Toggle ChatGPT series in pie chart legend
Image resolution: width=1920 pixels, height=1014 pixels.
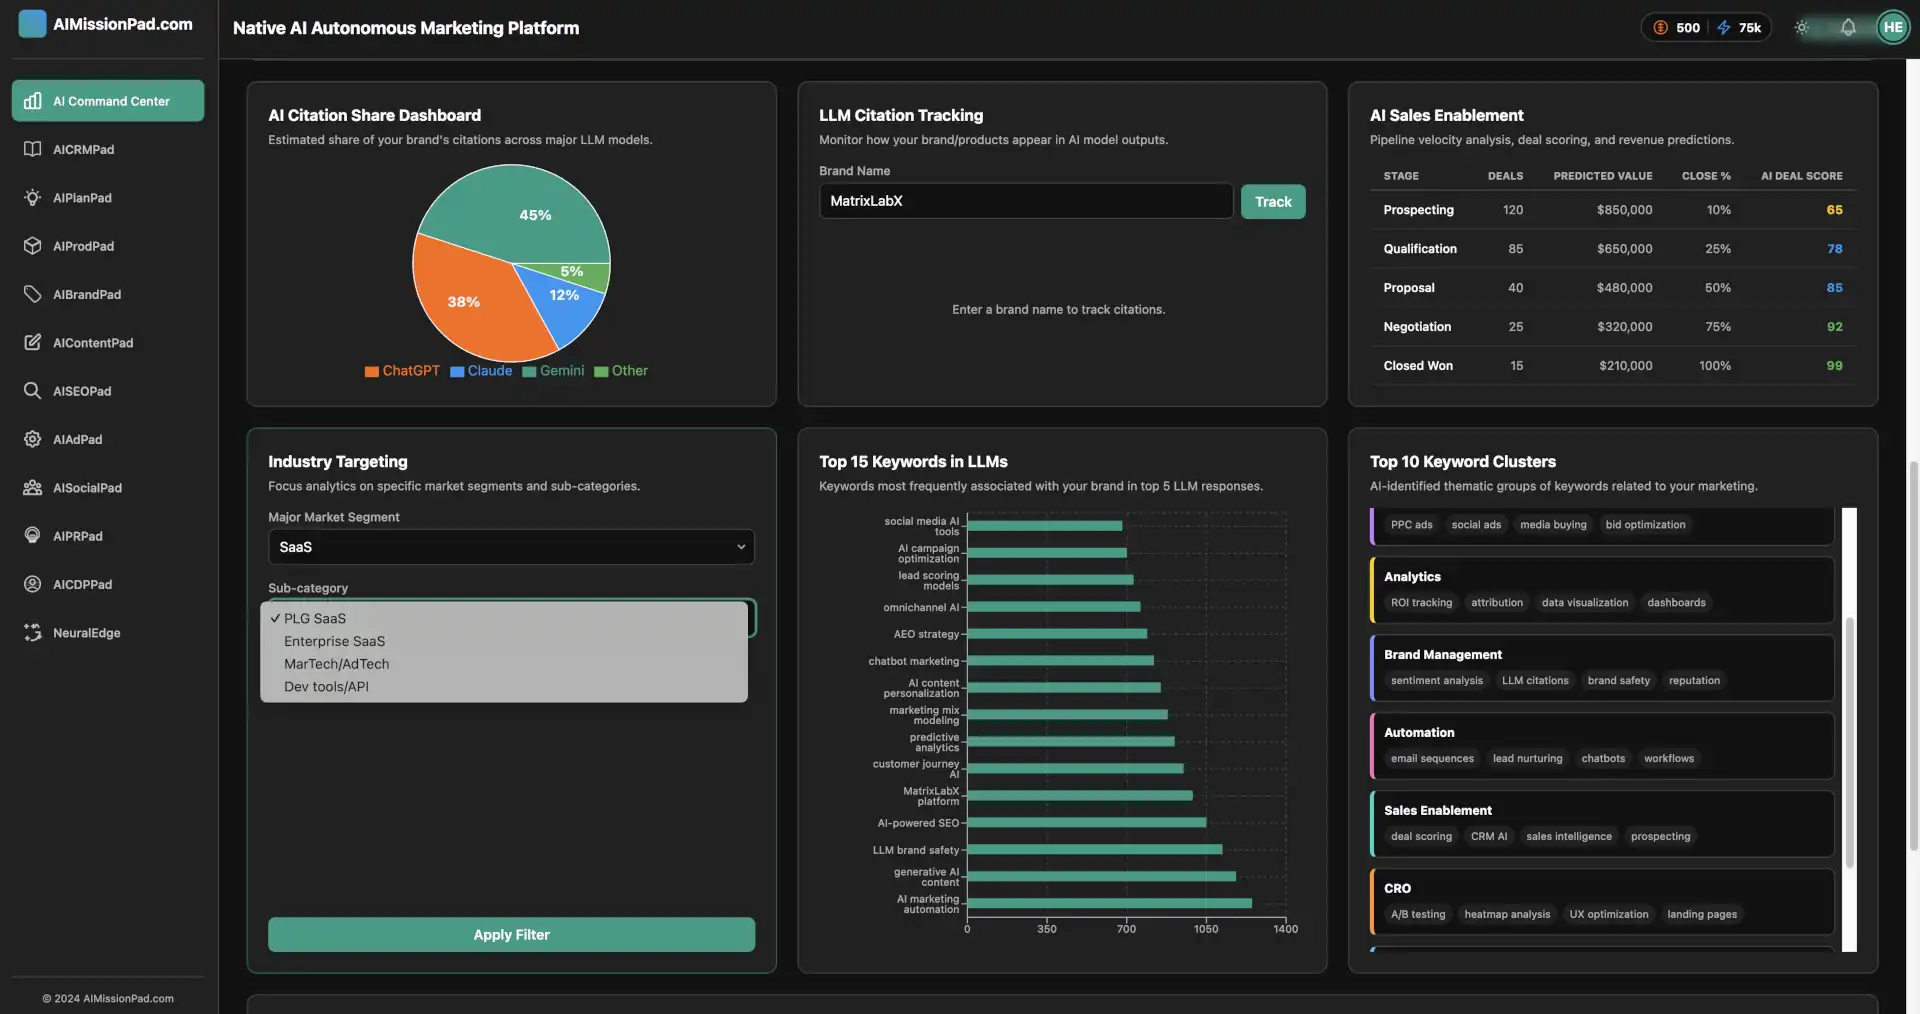[x=402, y=371]
